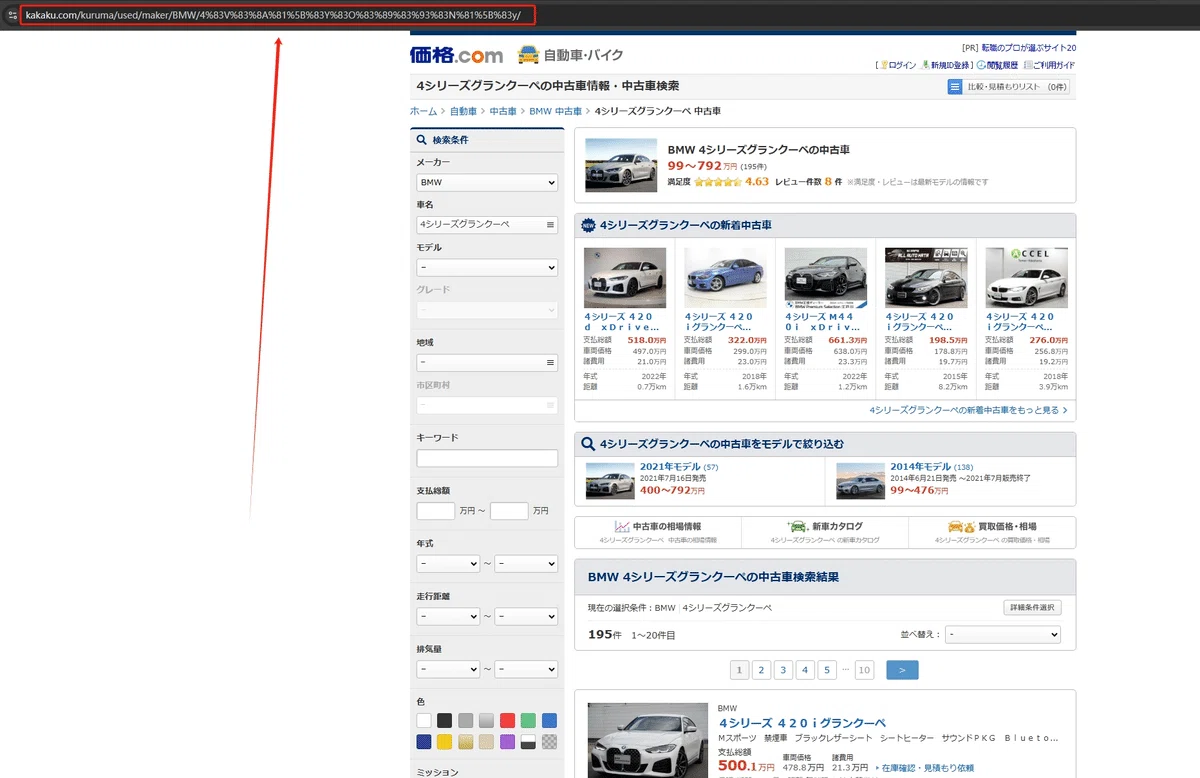
Task: Click the 中古車 breadcrumb link
Action: [503, 111]
